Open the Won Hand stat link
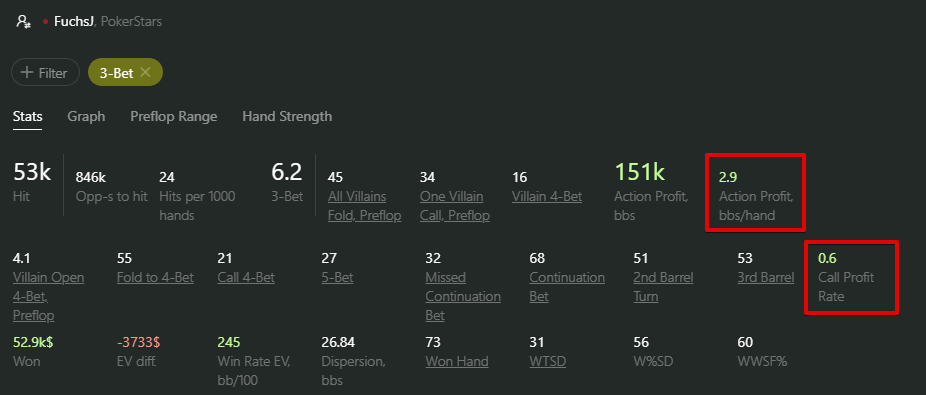Screen dimensions: 926x395 point(457,361)
